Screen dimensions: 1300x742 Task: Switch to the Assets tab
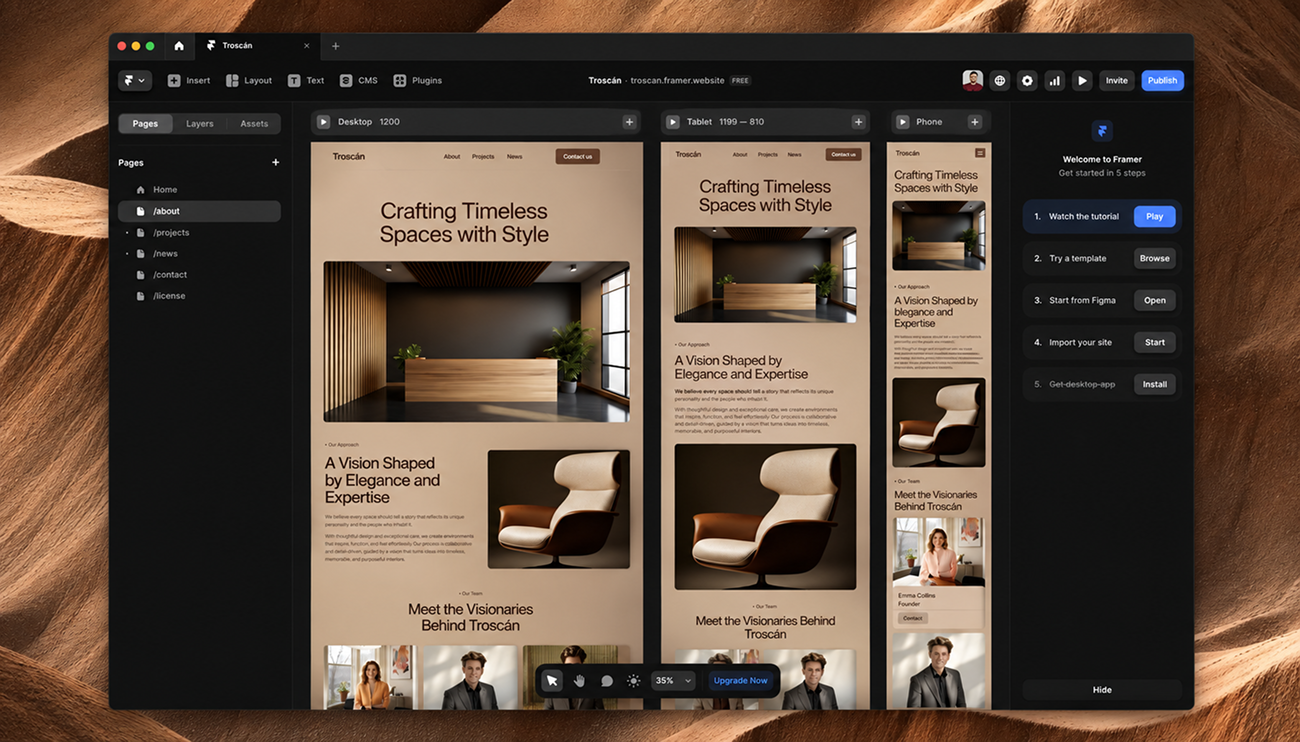(x=254, y=124)
